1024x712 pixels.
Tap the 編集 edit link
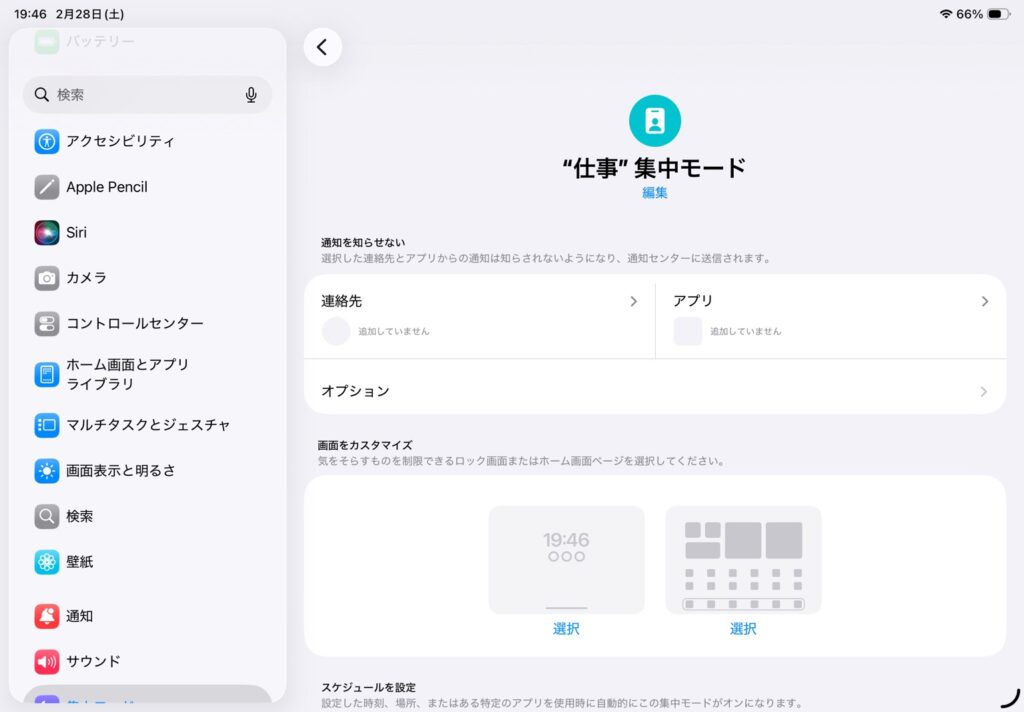655,193
